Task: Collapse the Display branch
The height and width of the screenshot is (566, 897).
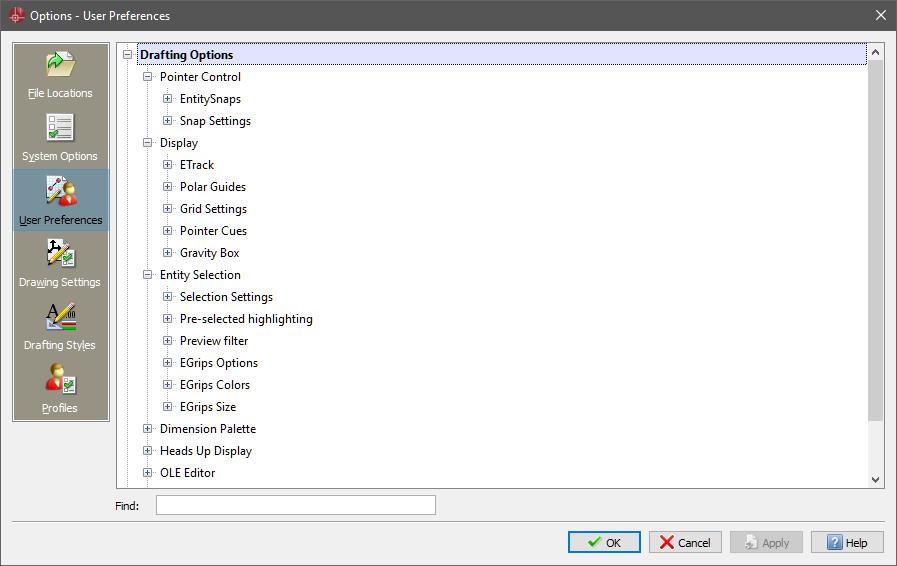Action: point(148,143)
